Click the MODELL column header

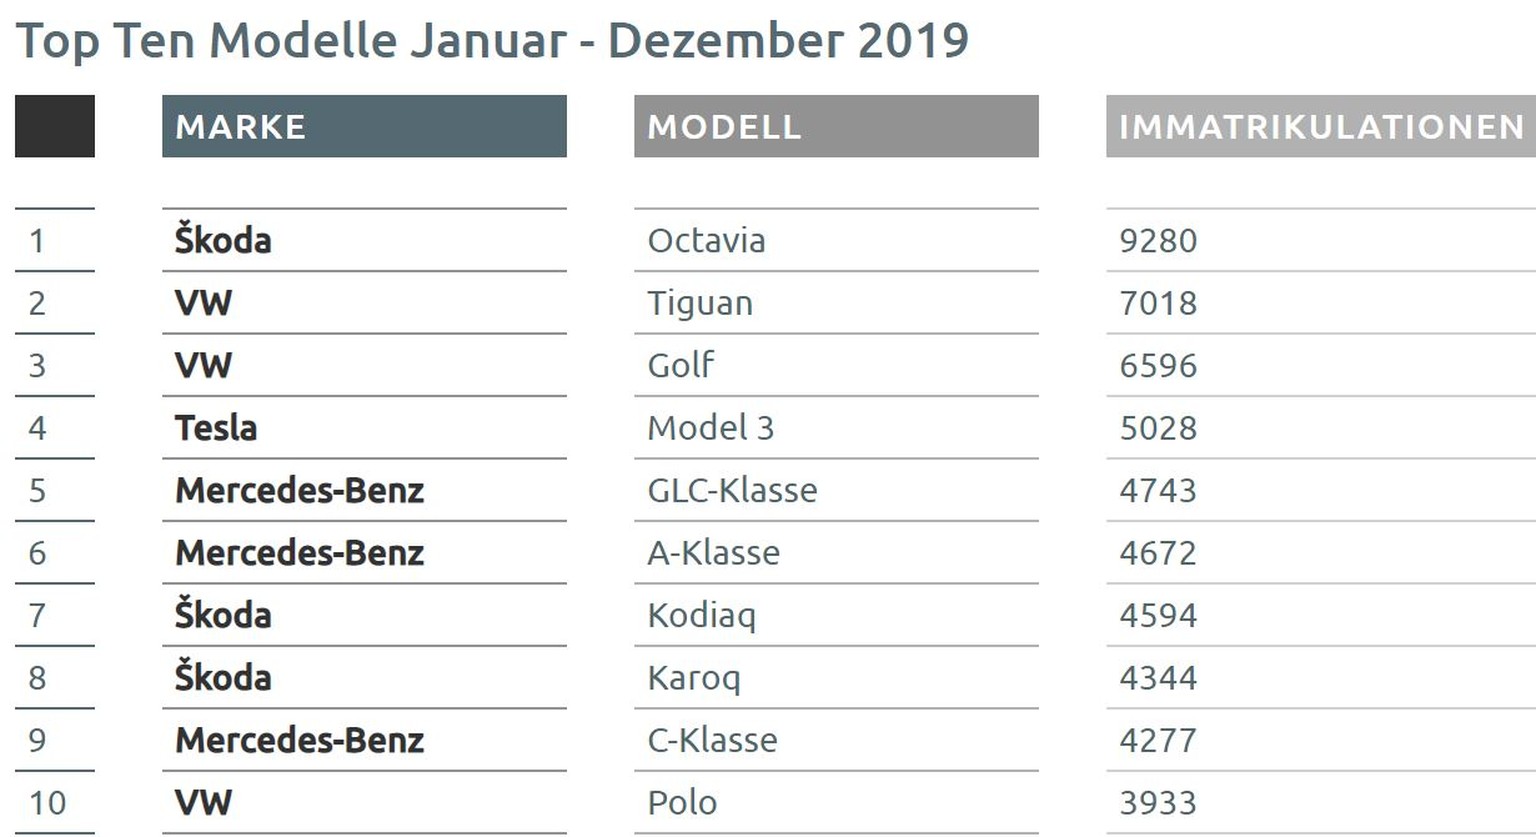click(836, 127)
